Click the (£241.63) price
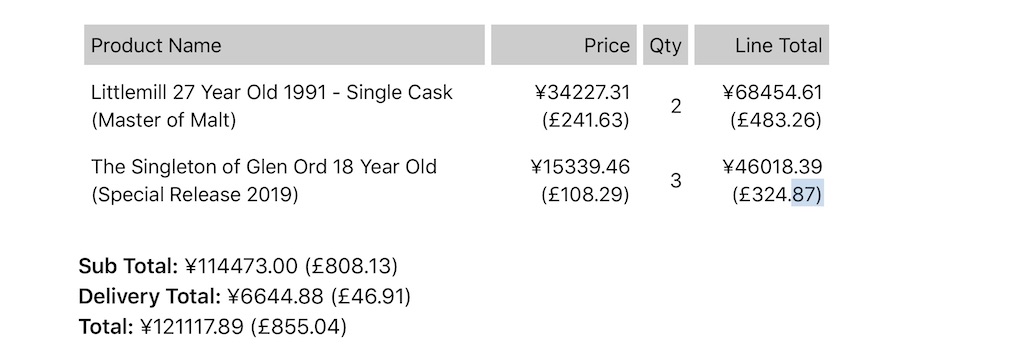1024x360 pixels. [586, 121]
